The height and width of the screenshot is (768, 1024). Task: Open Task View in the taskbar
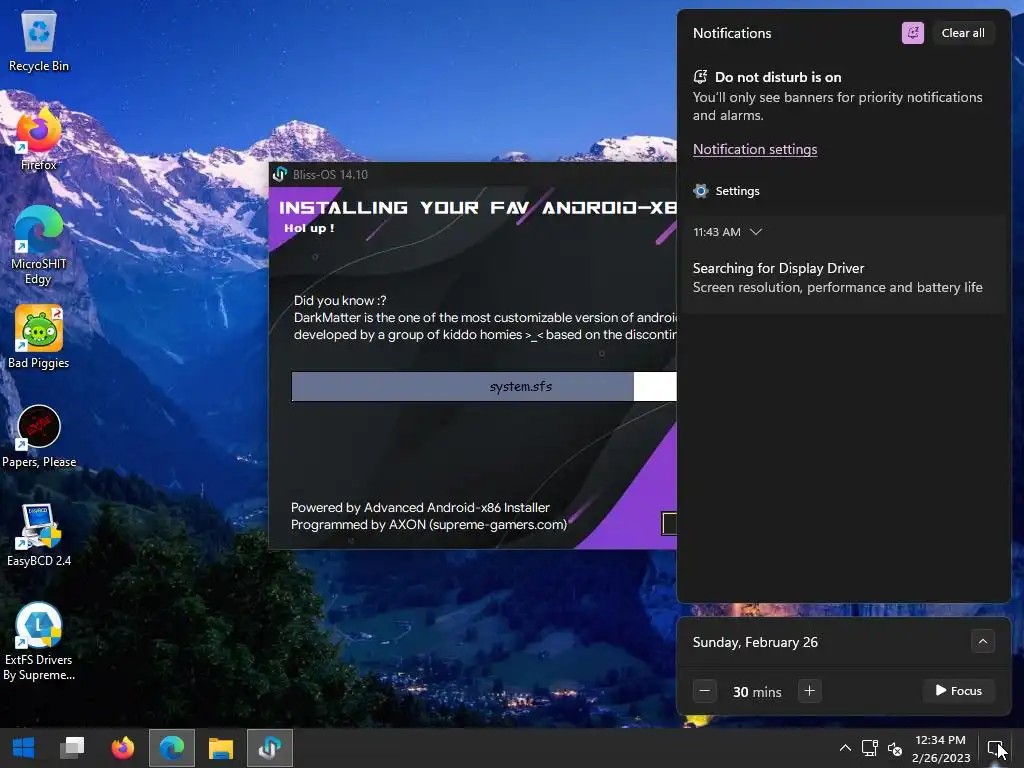point(72,748)
